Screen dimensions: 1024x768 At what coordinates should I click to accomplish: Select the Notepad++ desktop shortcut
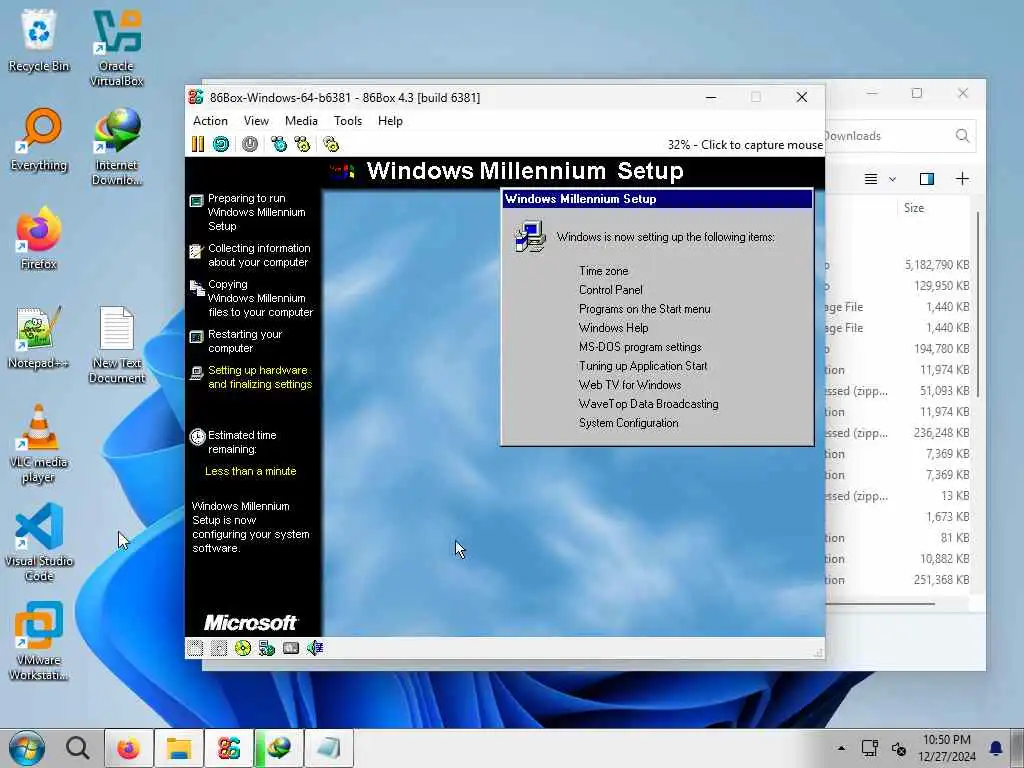click(x=39, y=338)
